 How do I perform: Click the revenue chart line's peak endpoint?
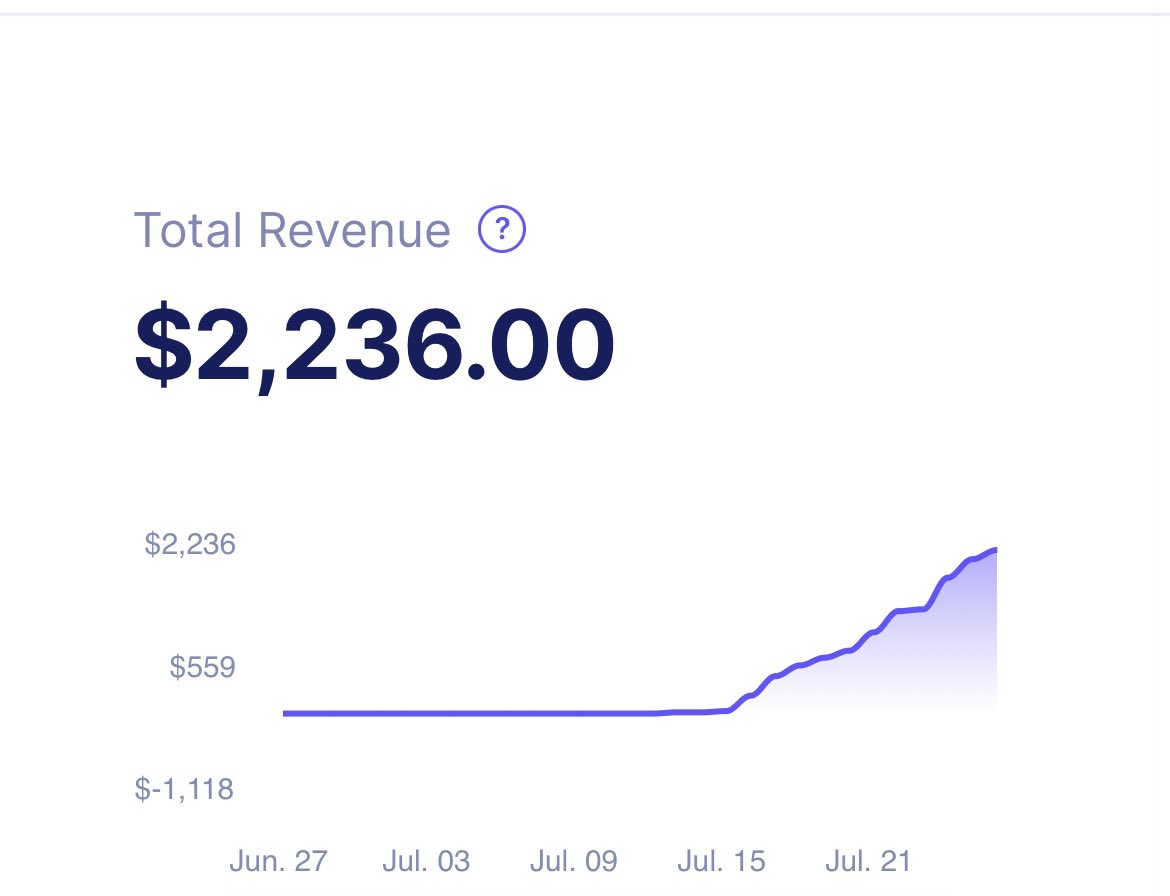point(995,551)
